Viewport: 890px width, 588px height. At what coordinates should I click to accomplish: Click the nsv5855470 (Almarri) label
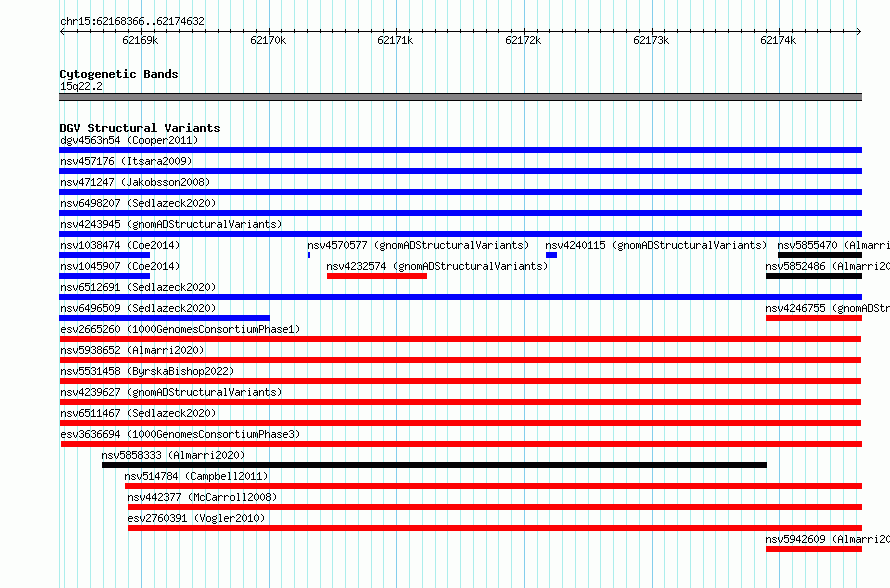(833, 245)
